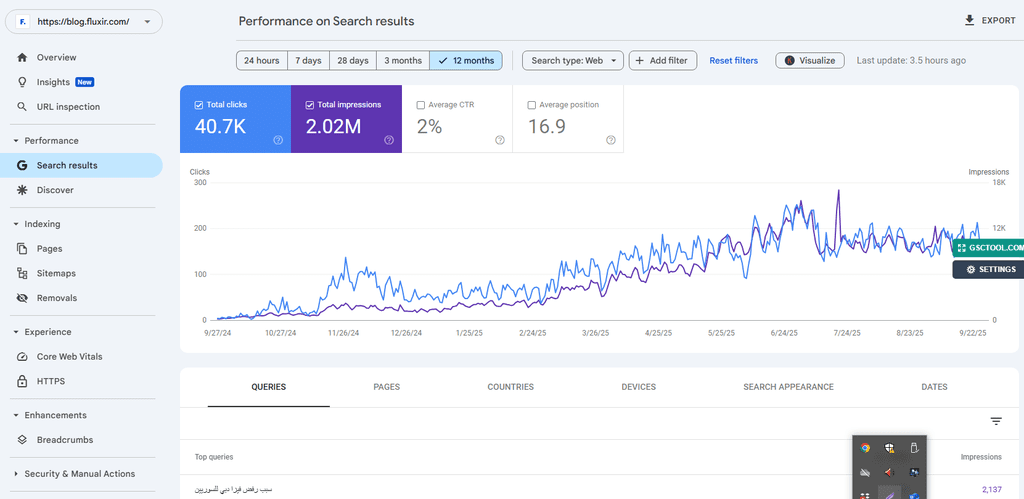Image resolution: width=1024 pixels, height=499 pixels.
Task: Open the table filter rows icon
Action: pyautogui.click(x=996, y=422)
